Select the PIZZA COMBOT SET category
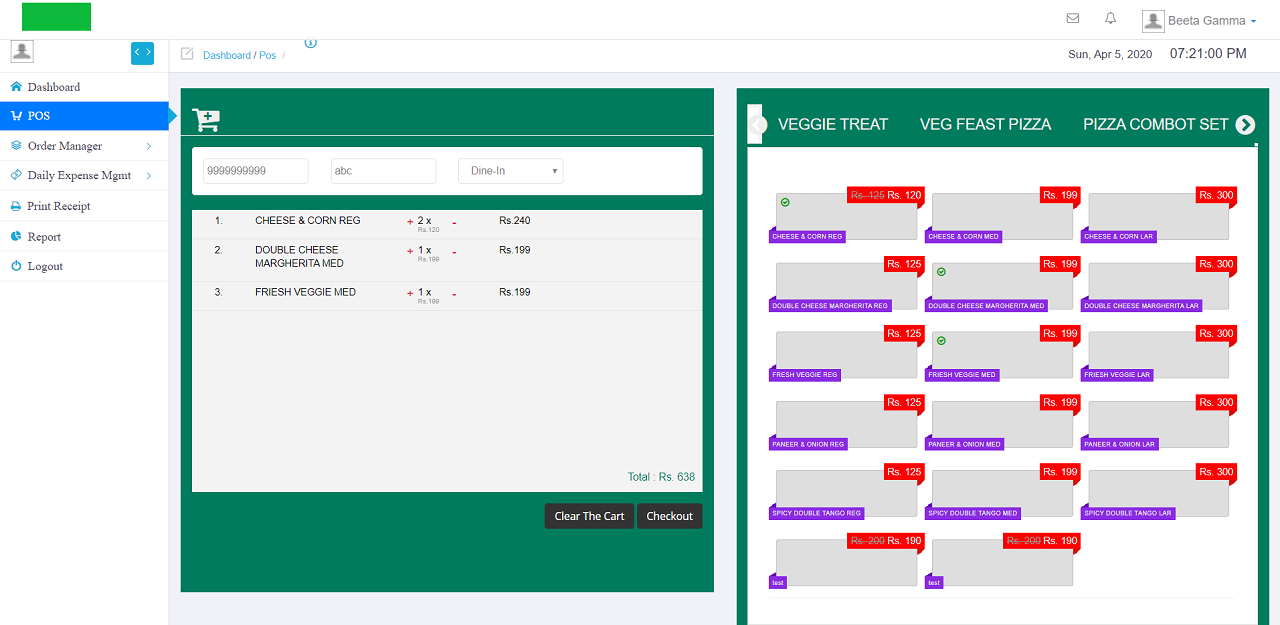 [x=1155, y=124]
